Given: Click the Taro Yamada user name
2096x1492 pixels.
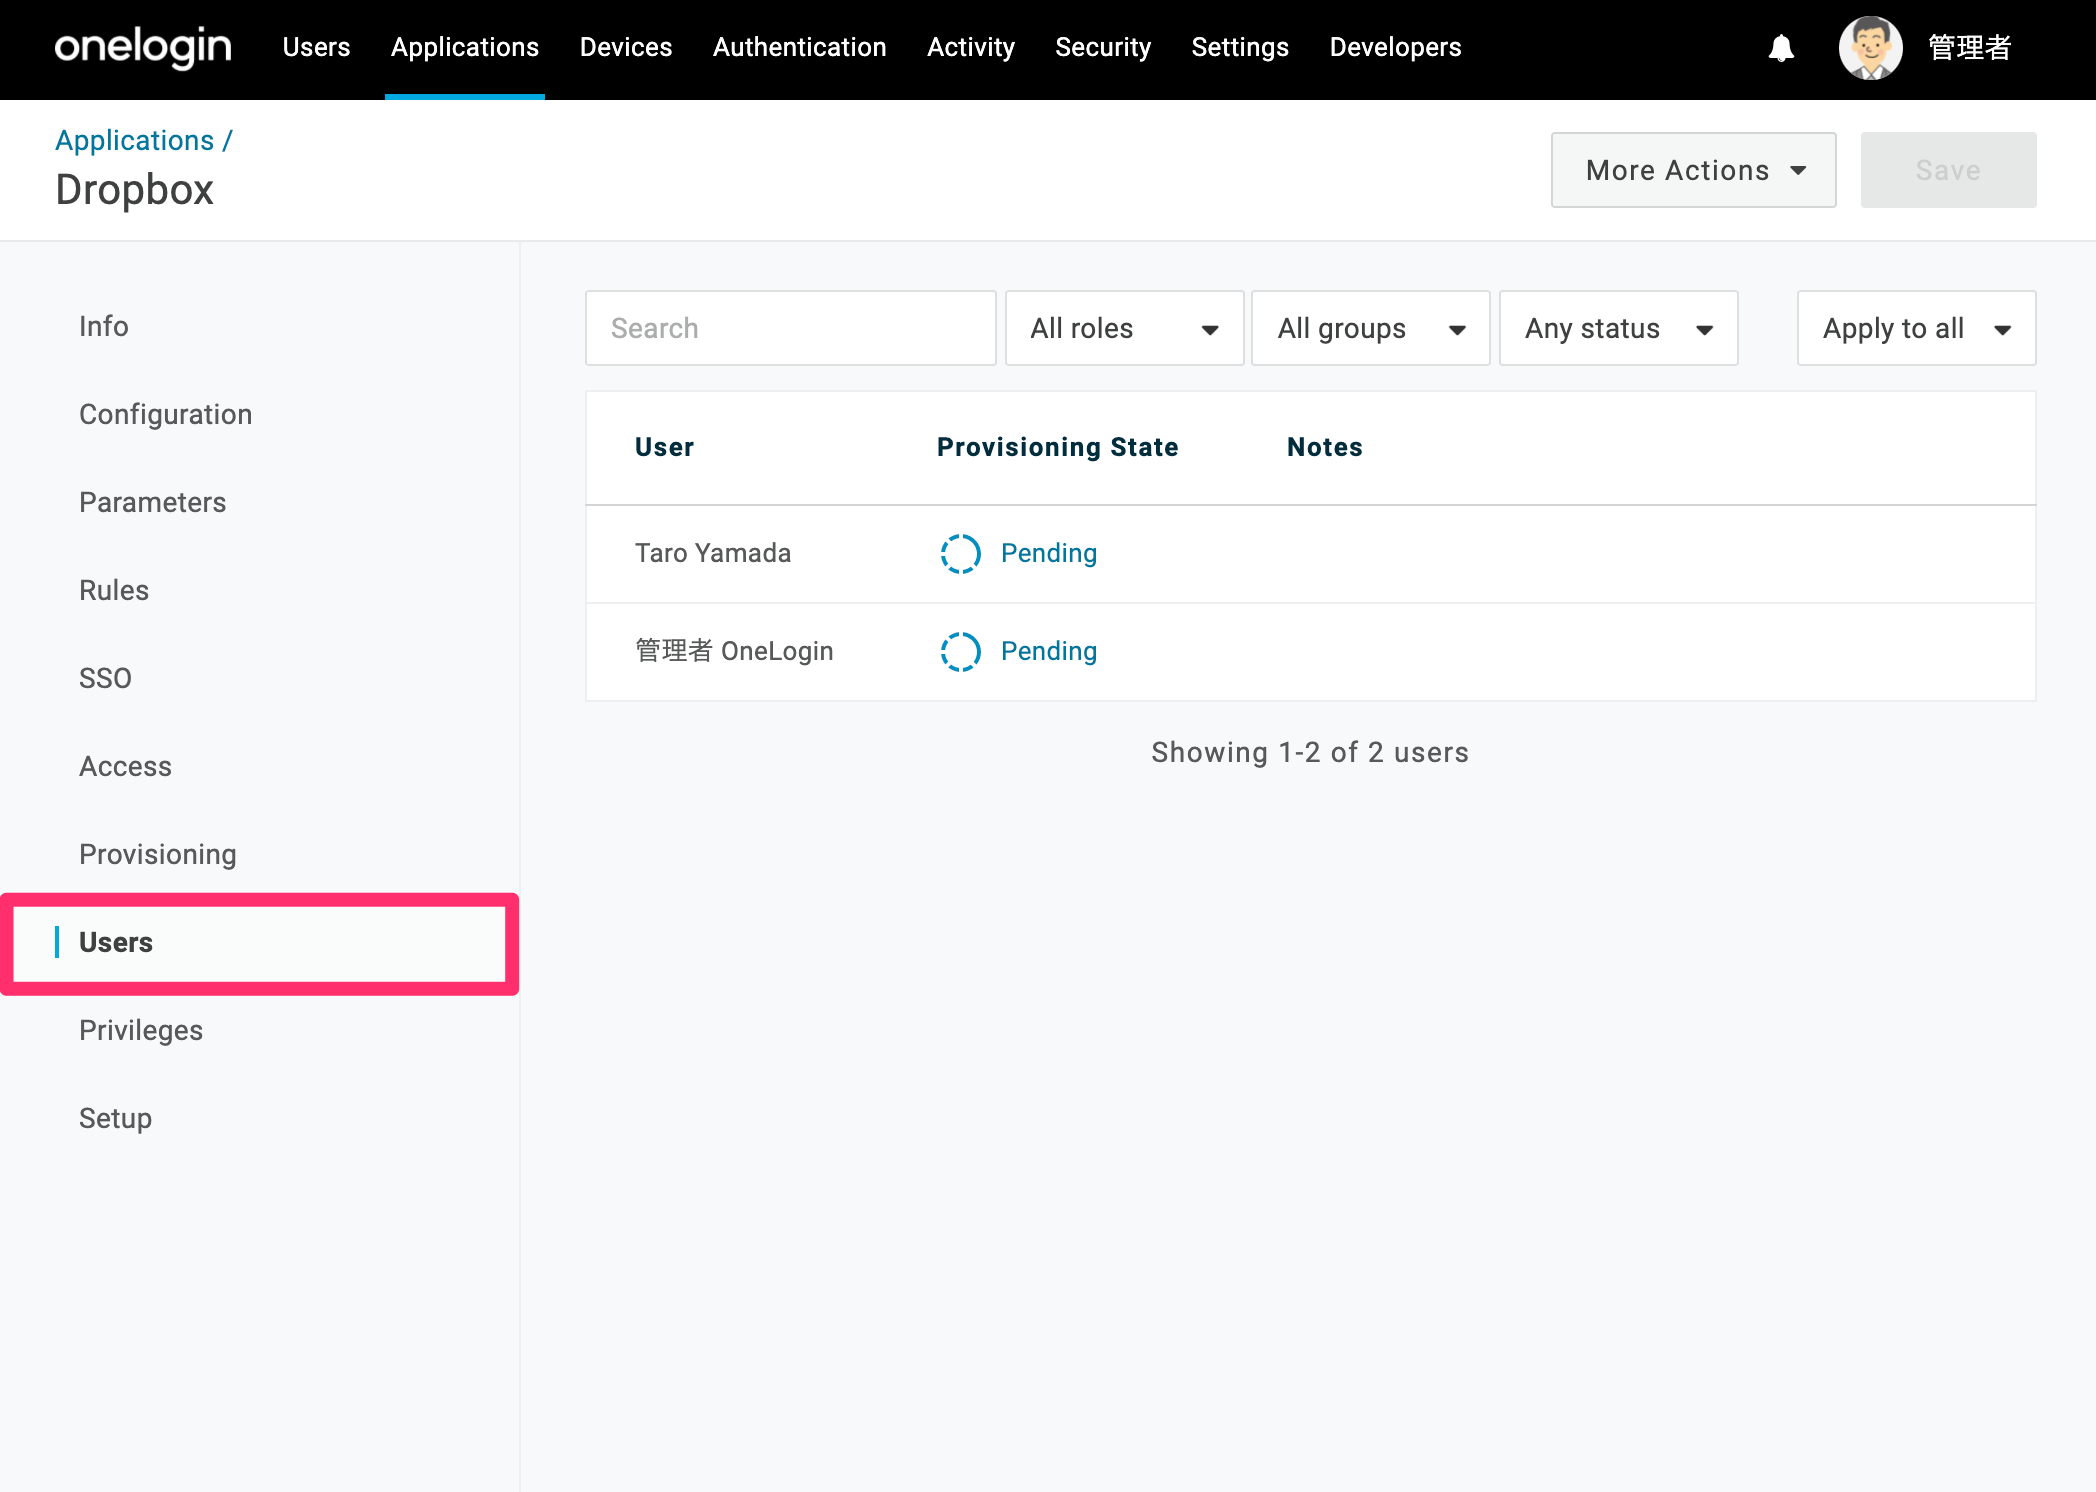Looking at the screenshot, I should (x=713, y=553).
